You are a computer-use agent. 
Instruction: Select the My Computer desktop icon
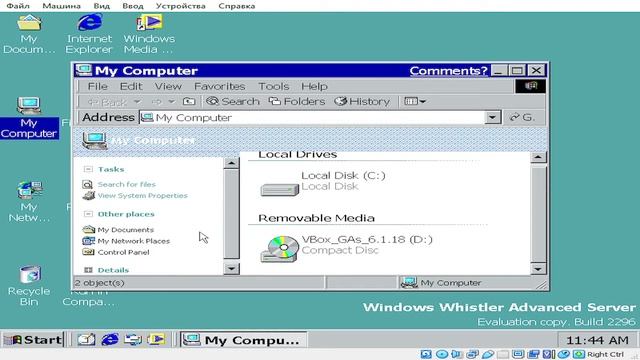pyautogui.click(x=29, y=118)
